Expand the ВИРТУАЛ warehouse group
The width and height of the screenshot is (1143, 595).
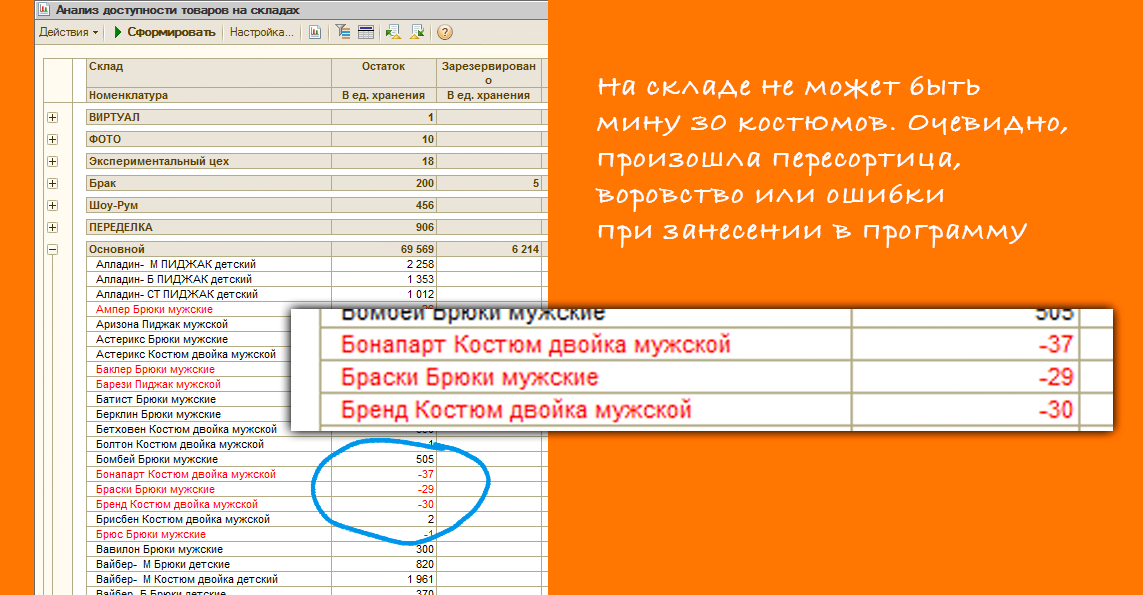click(x=52, y=117)
